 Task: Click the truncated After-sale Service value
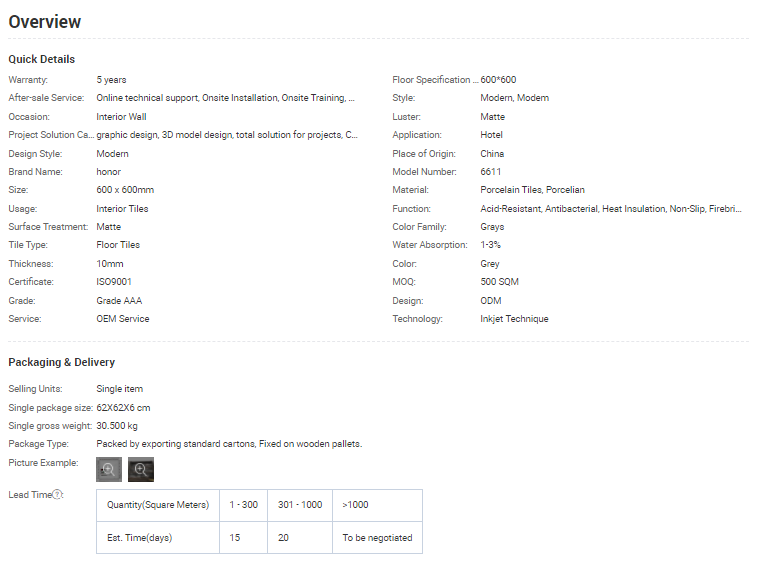225,98
